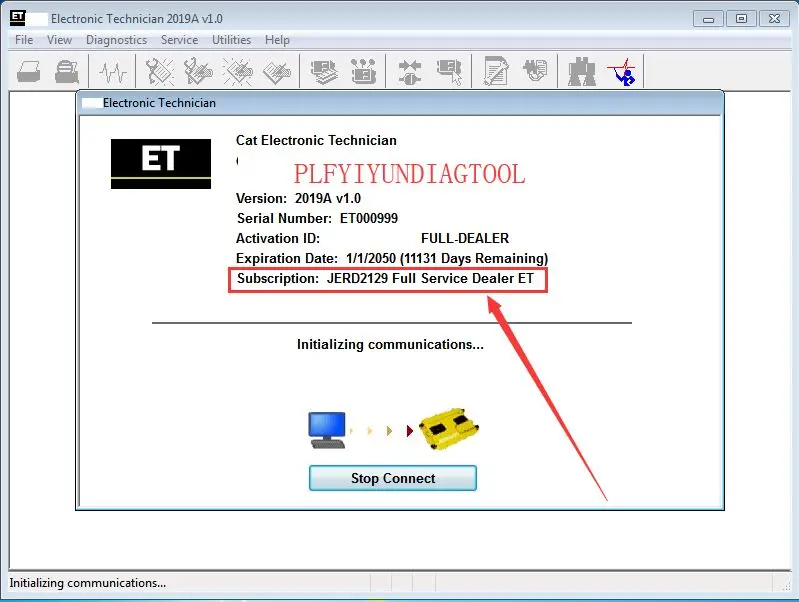The image size is (799, 602).
Task: Click the binoculars search toolbar icon
Action: [x=581, y=71]
